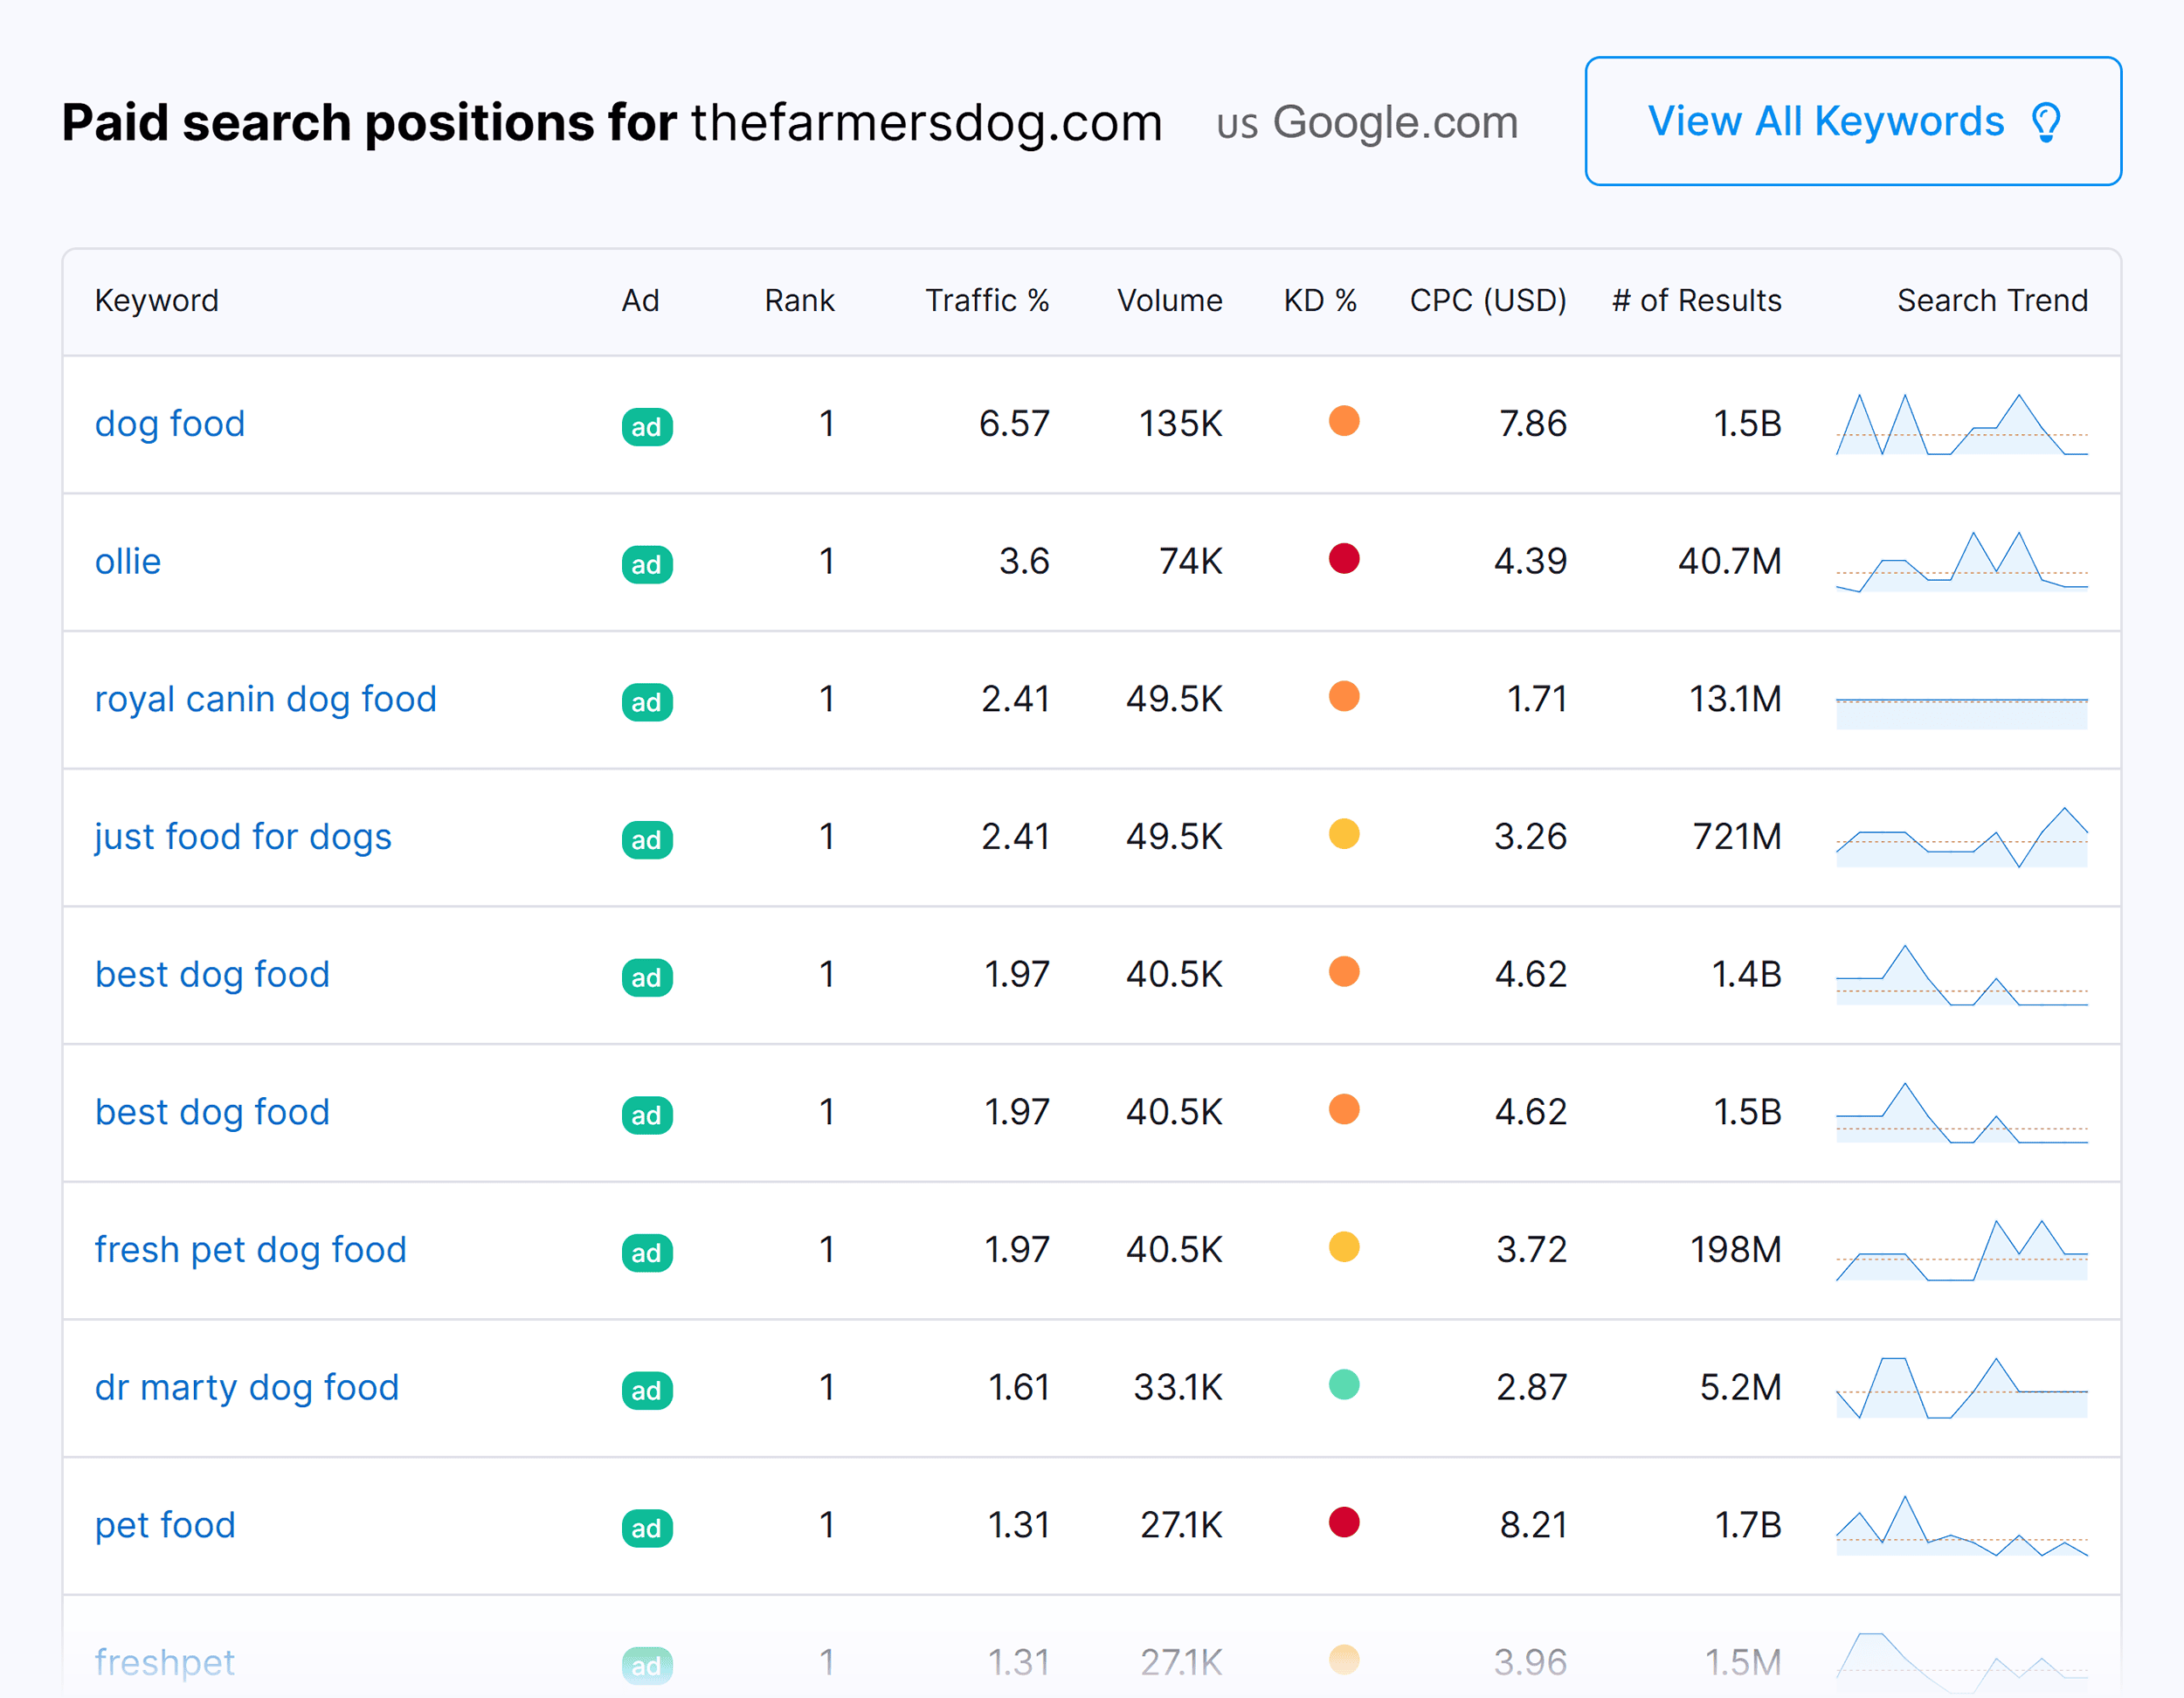Screen dimensions: 2184x1698
Task: Open 'just food for dogs' keyword link
Action: (x=243, y=837)
